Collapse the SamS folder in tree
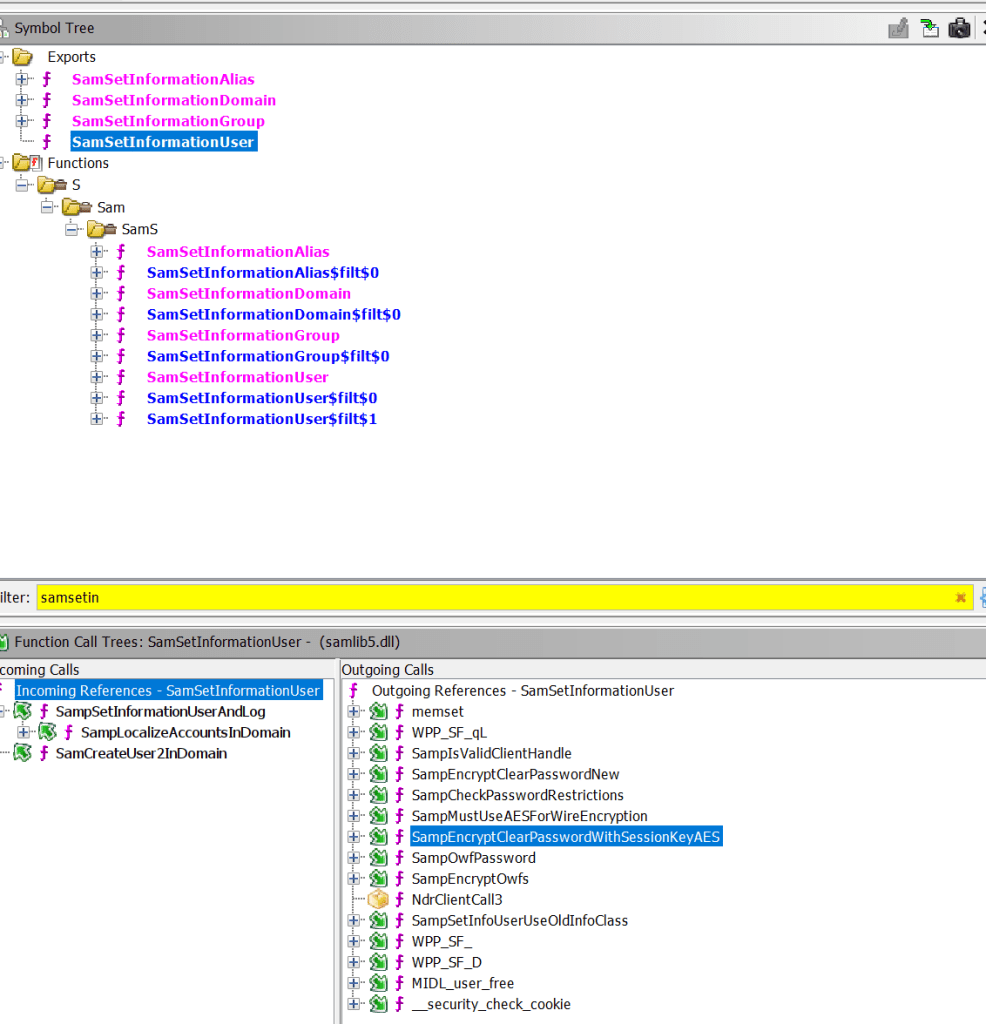 coord(72,230)
